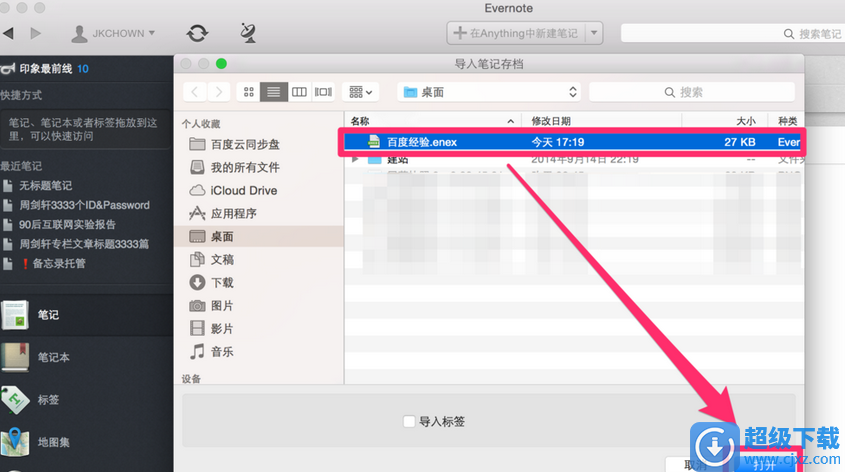Open the activity satellite icon in Evernote toolbar
The image size is (845, 472).
248,33
